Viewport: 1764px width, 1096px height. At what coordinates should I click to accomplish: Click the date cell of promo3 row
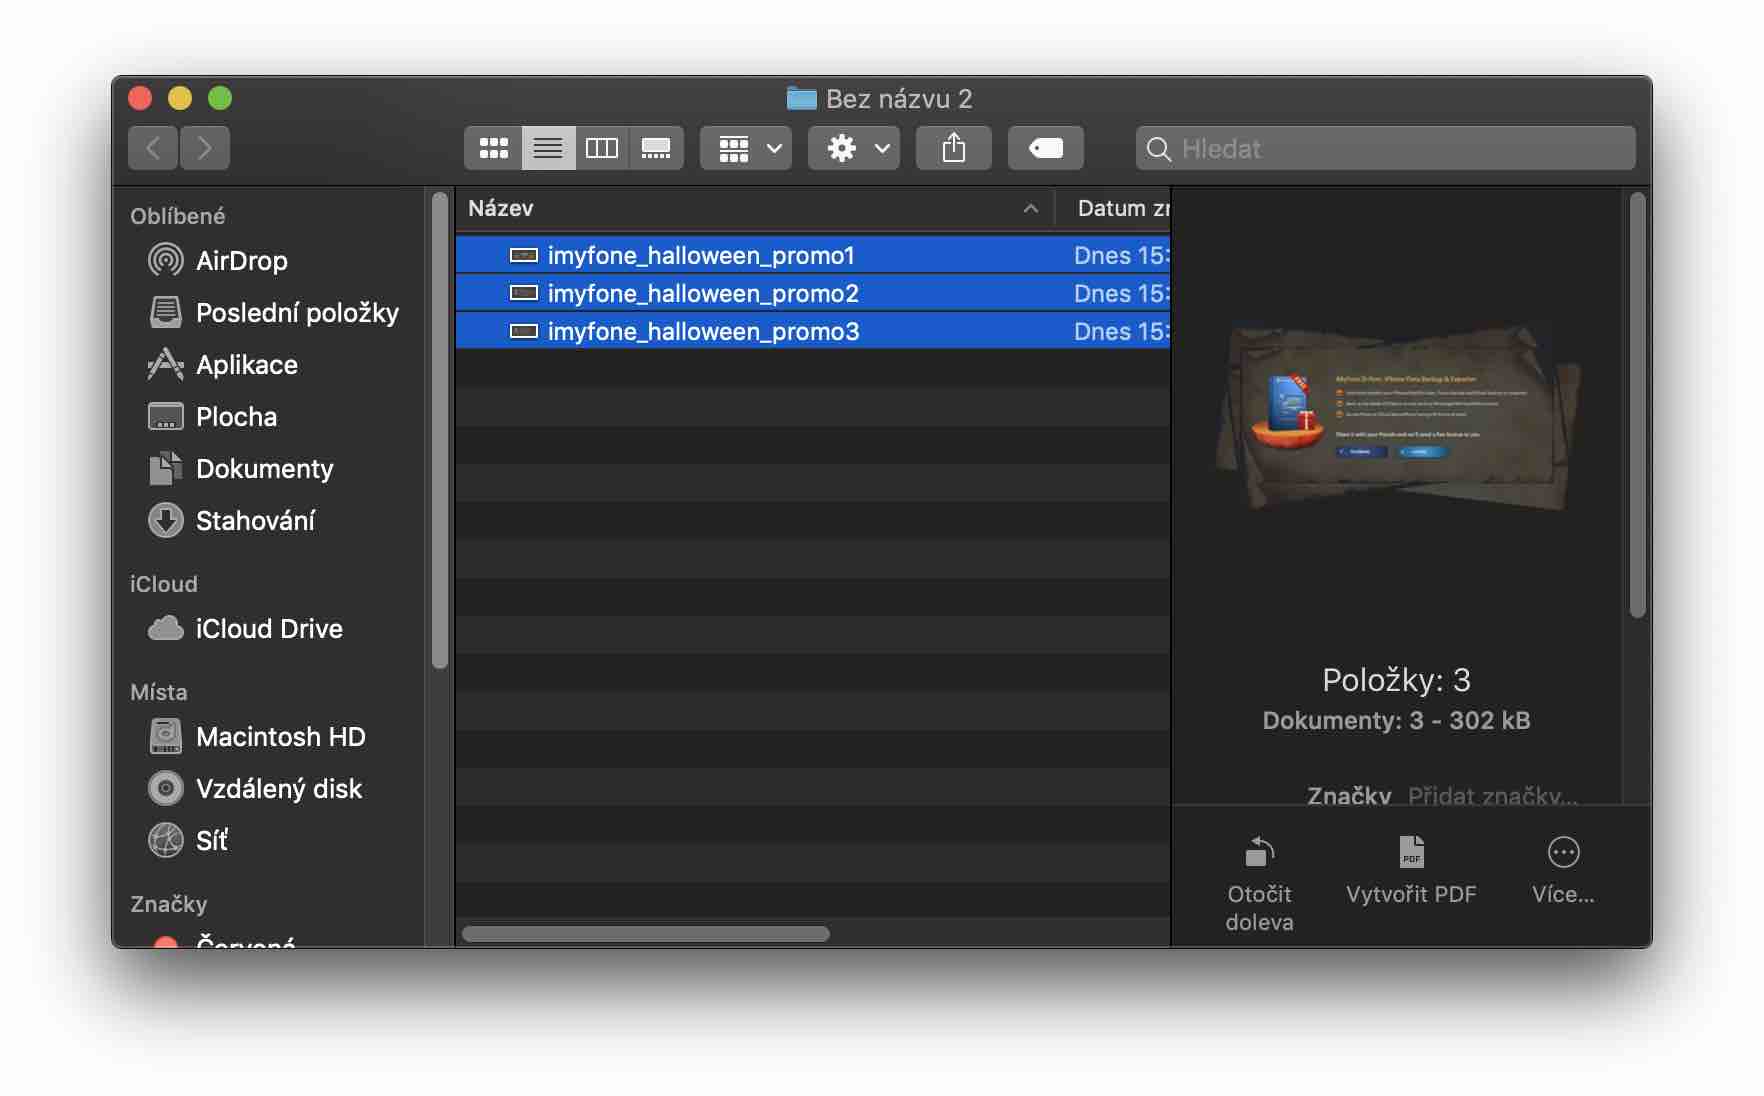(1121, 331)
